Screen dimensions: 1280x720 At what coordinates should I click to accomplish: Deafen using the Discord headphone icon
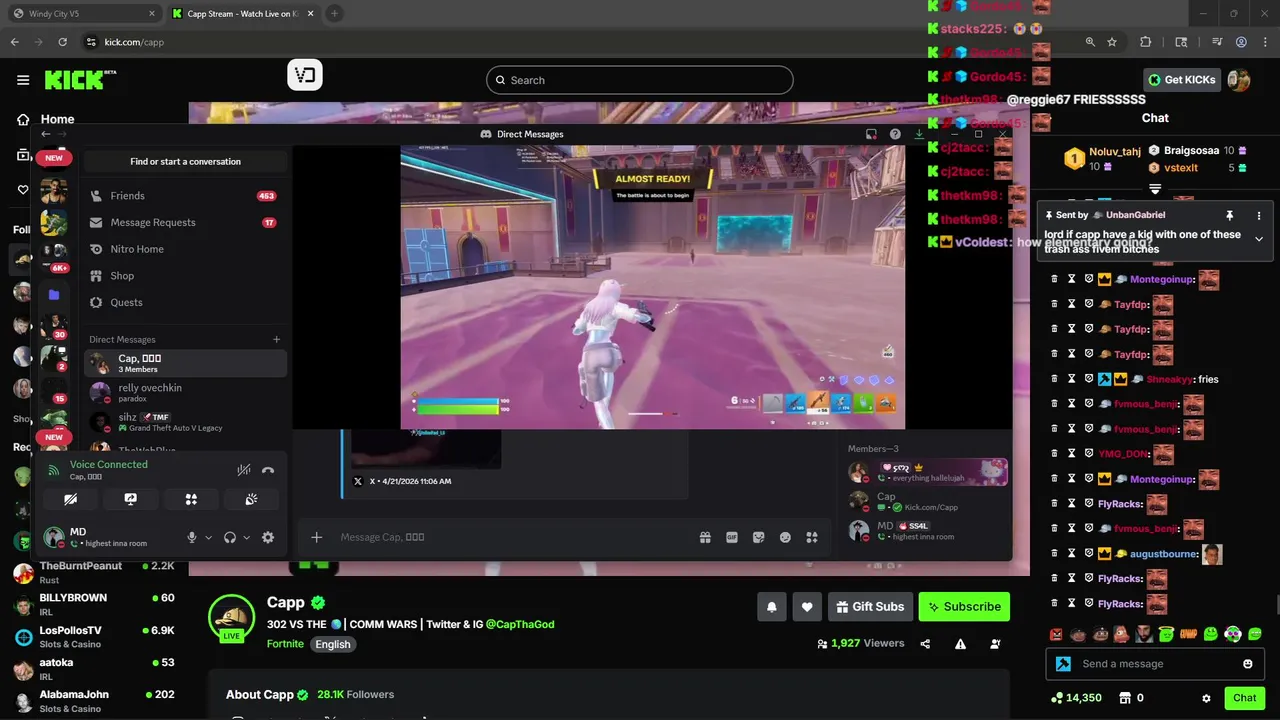pos(230,537)
